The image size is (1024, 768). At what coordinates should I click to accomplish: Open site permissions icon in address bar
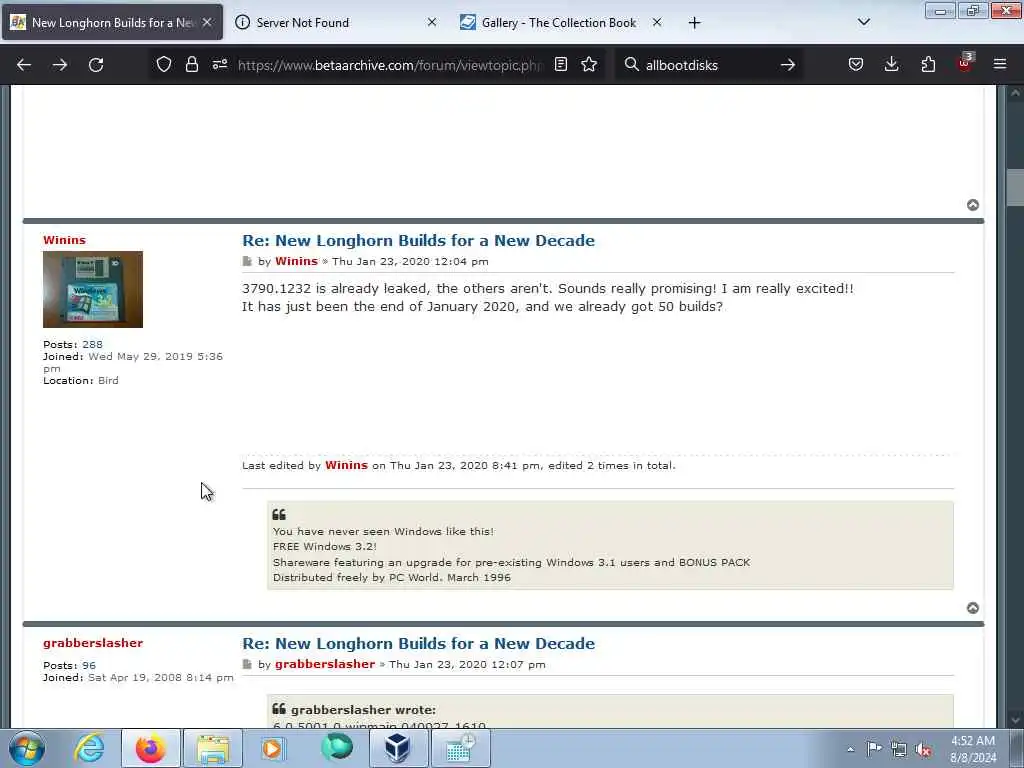(x=219, y=64)
